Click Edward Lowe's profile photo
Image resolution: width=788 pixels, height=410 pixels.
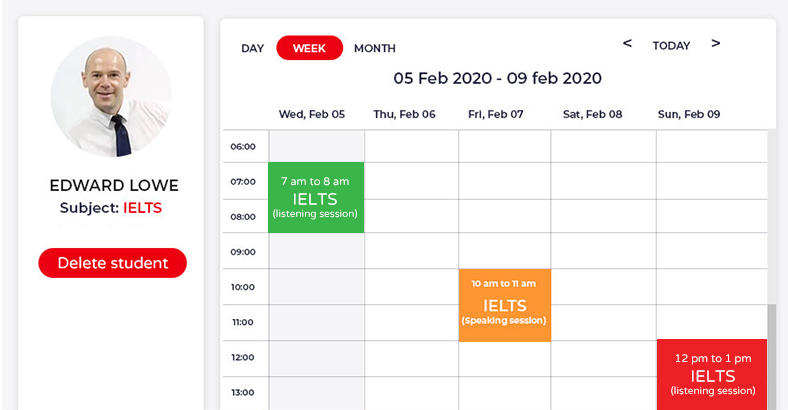tap(111, 96)
